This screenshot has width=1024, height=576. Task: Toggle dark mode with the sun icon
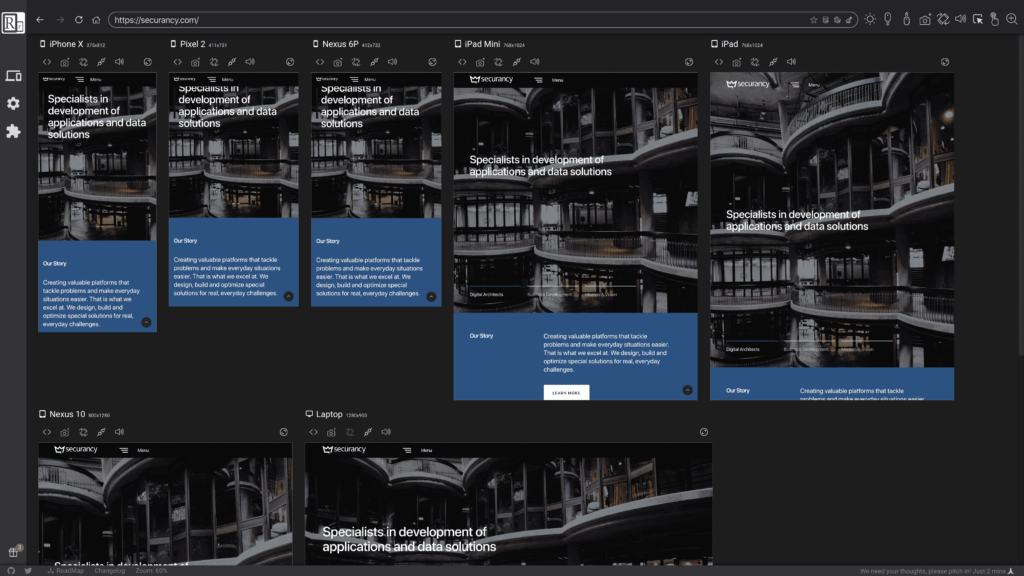coord(870,18)
